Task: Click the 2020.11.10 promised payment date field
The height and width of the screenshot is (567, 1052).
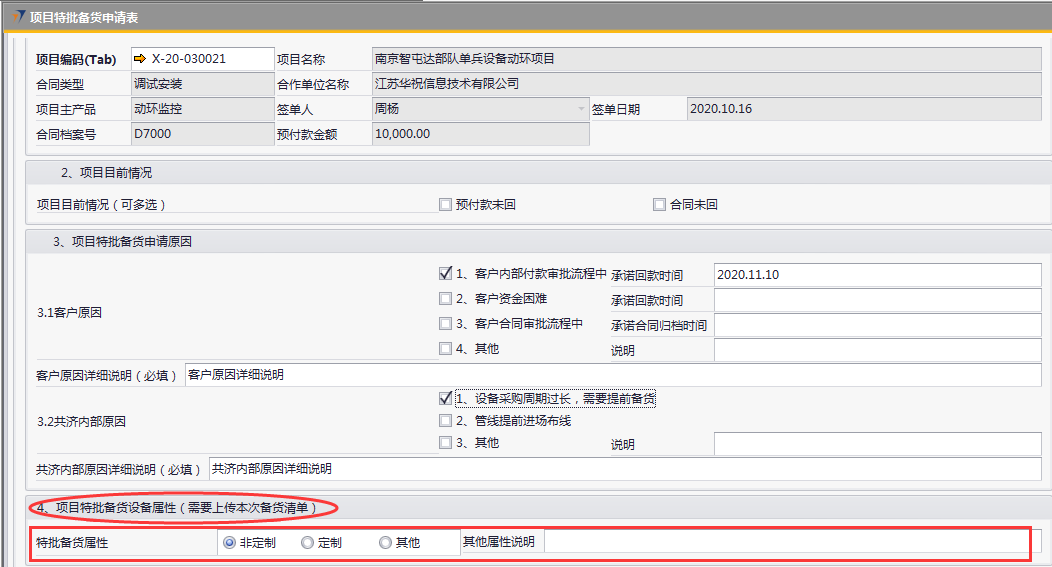Action: click(x=877, y=275)
